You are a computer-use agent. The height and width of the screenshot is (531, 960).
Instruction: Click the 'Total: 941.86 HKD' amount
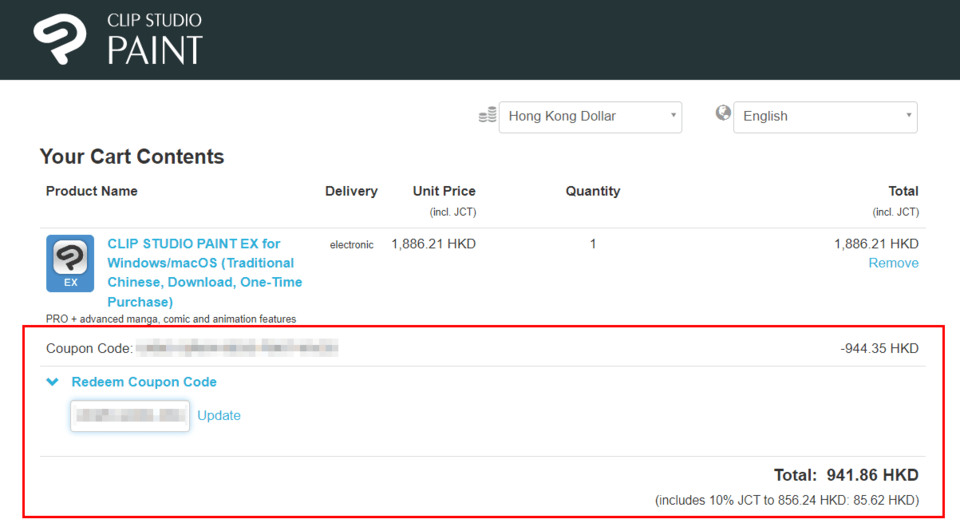click(846, 475)
